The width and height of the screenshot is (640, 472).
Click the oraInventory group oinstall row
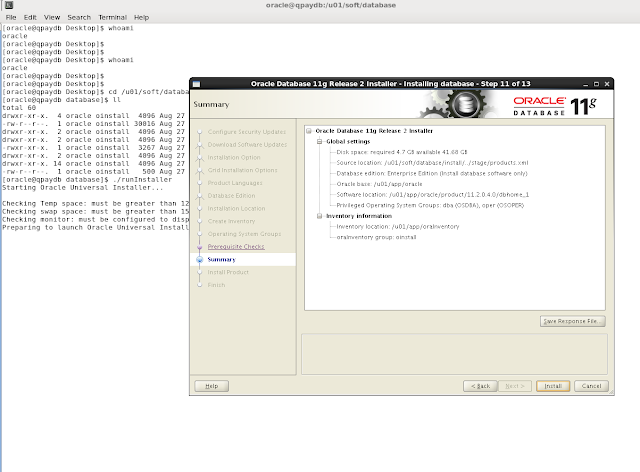pos(376,237)
